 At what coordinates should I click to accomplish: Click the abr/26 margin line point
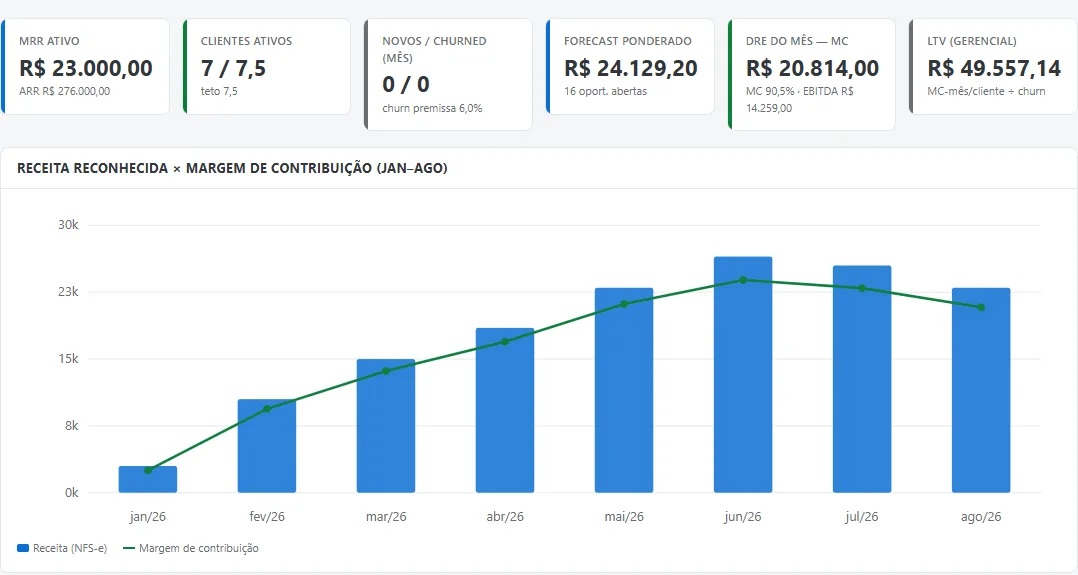click(505, 342)
